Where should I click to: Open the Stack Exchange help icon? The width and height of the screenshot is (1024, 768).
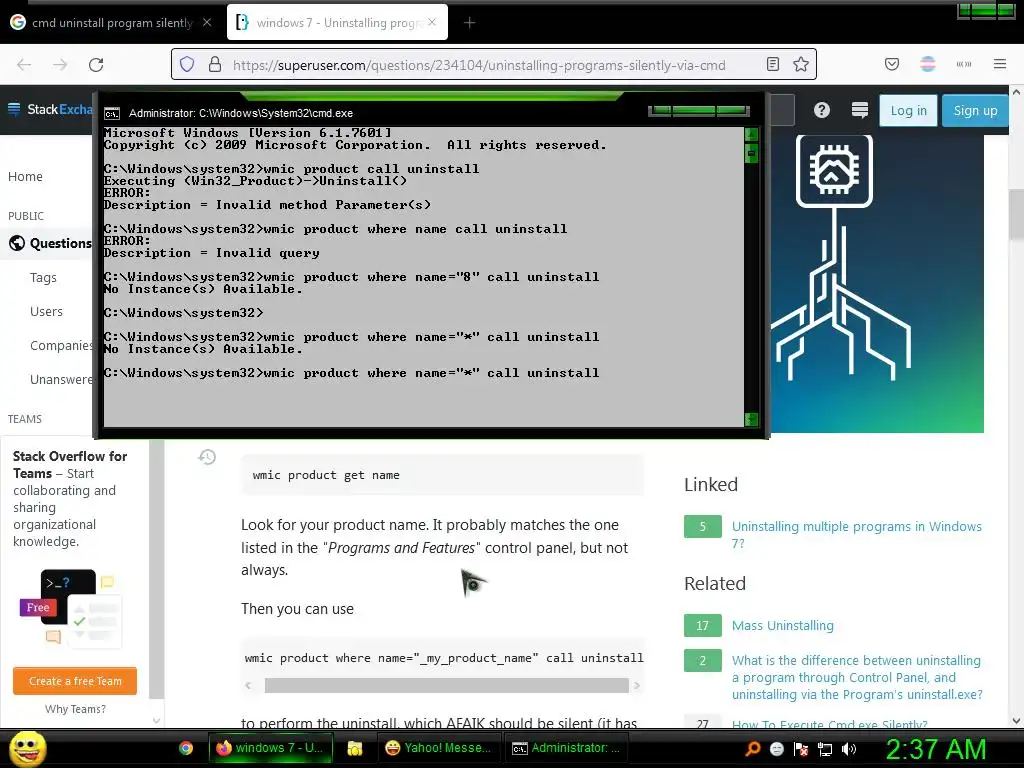(x=822, y=110)
